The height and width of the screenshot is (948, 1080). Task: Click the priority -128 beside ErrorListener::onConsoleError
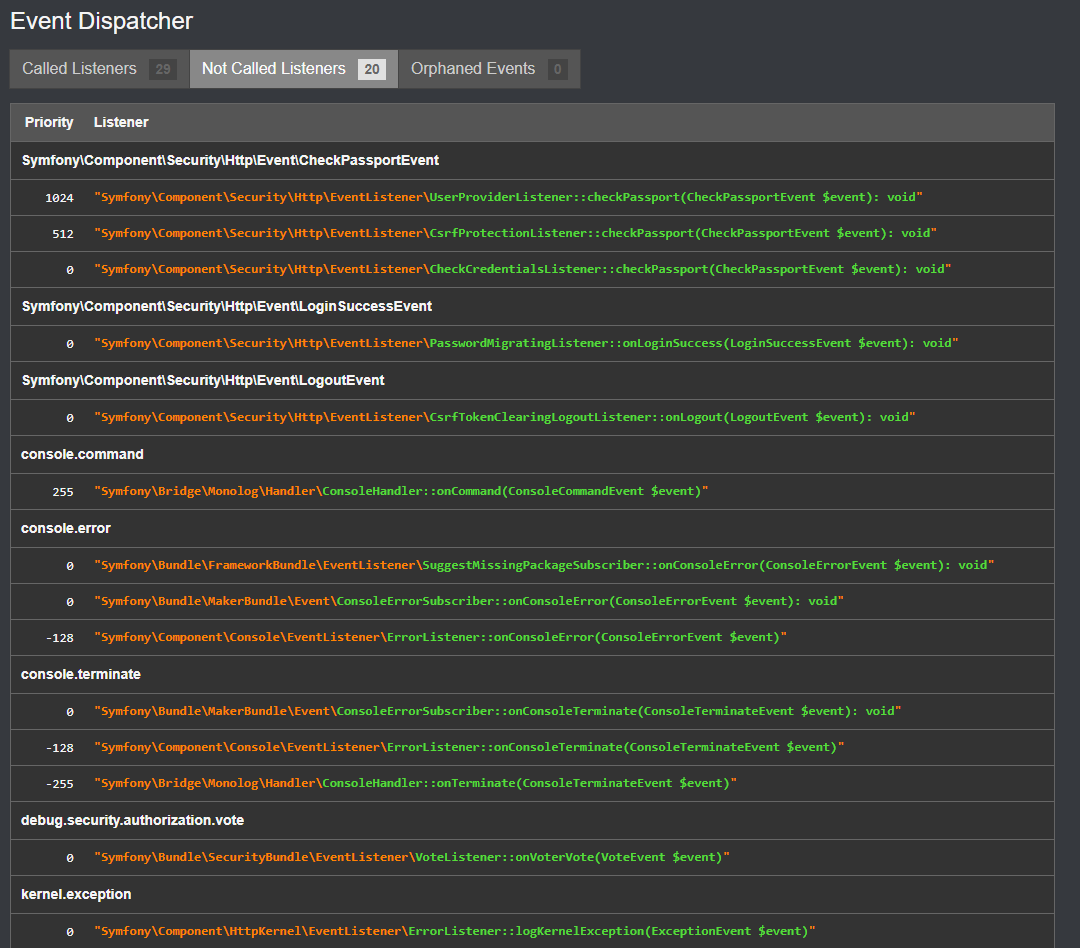60,638
